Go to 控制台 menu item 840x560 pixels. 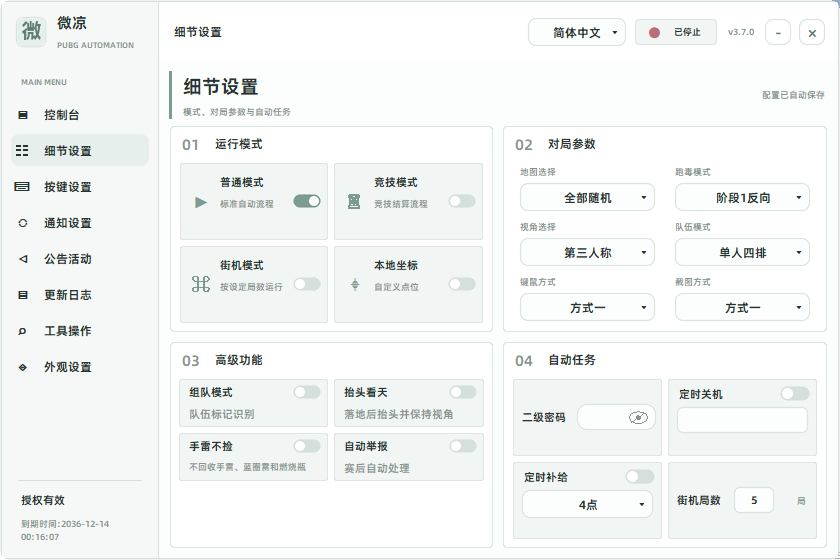pos(80,115)
